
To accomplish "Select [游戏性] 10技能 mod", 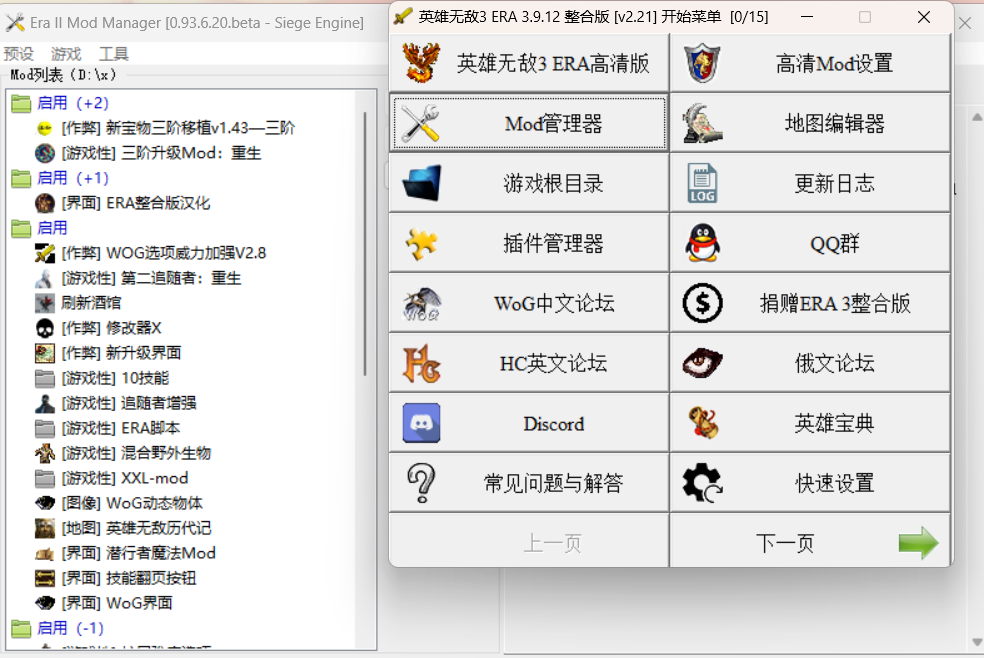I will pyautogui.click(x=115, y=378).
